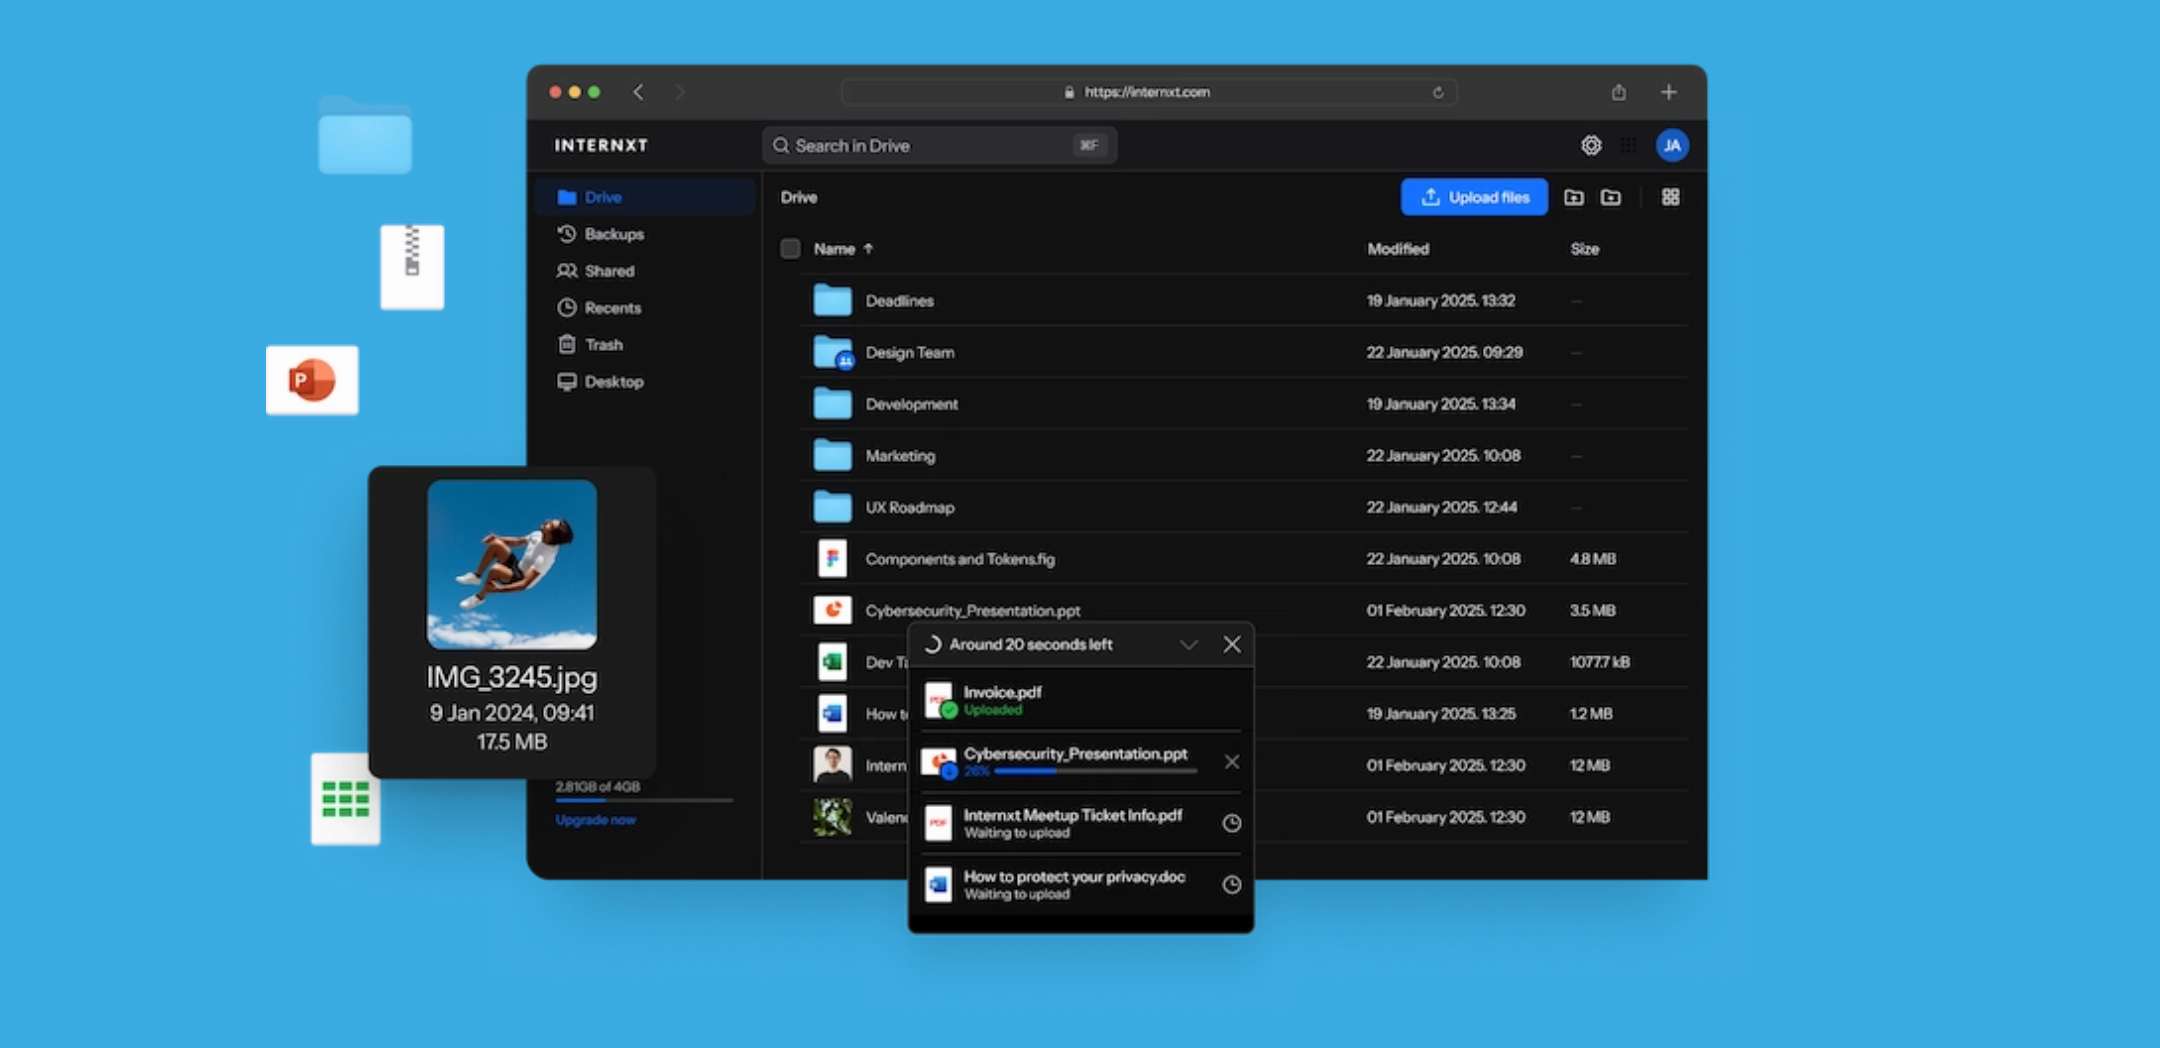This screenshot has height=1048, width=2160.
Task: Open the settings gear icon
Action: (1590, 146)
